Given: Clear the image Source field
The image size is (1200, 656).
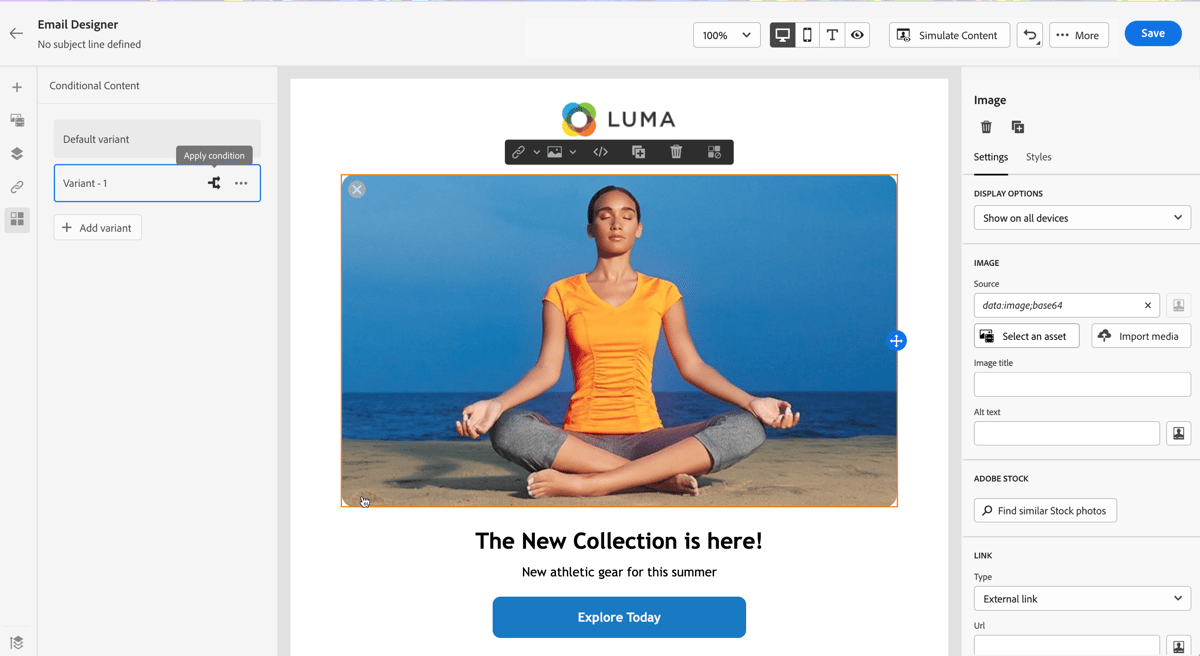Looking at the screenshot, I should [1147, 305].
